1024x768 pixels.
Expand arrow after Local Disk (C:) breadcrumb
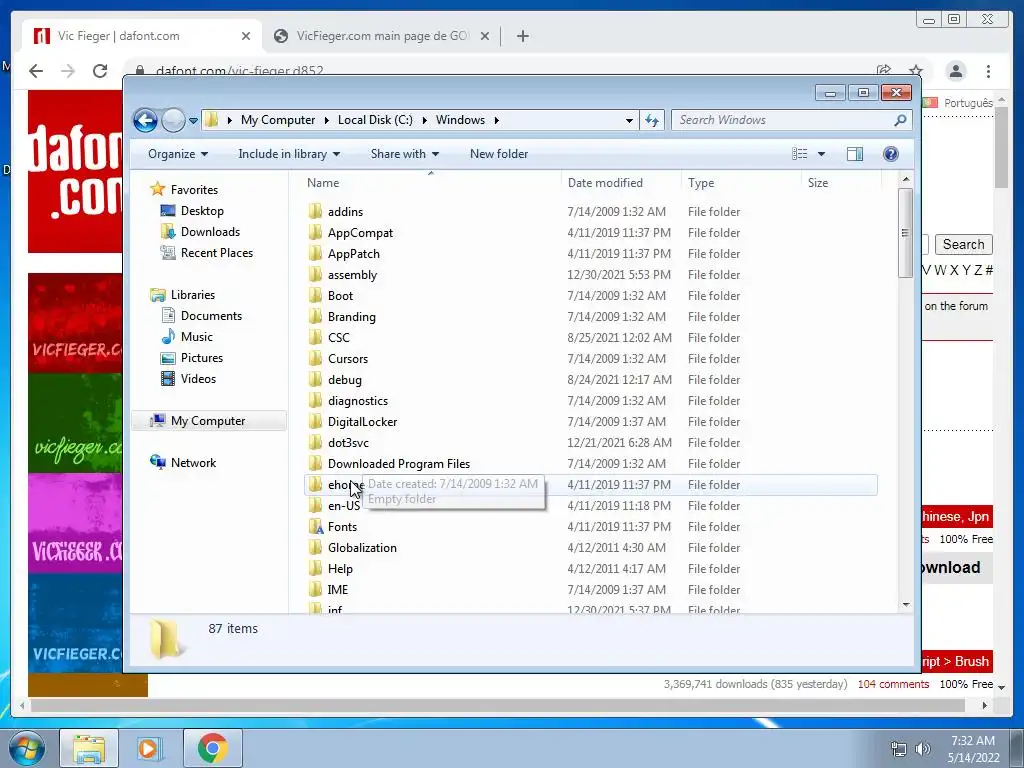[x=424, y=120]
